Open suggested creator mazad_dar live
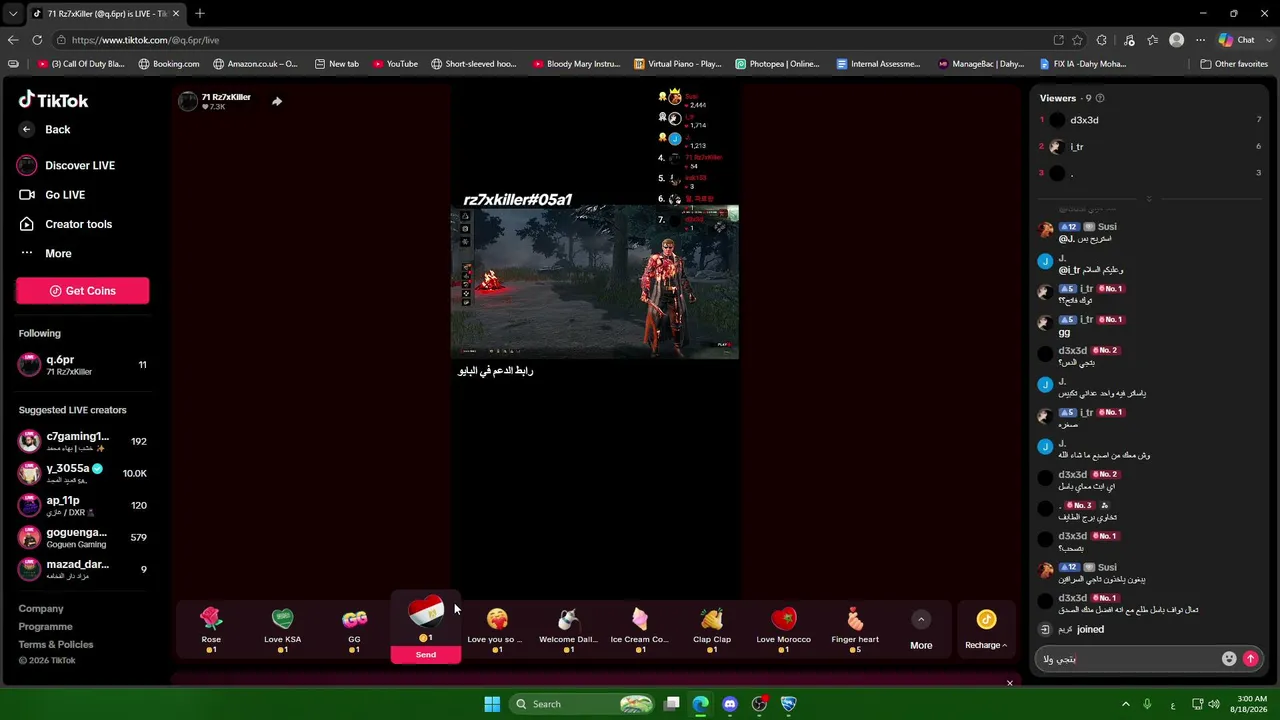The image size is (1280, 720). 83,569
